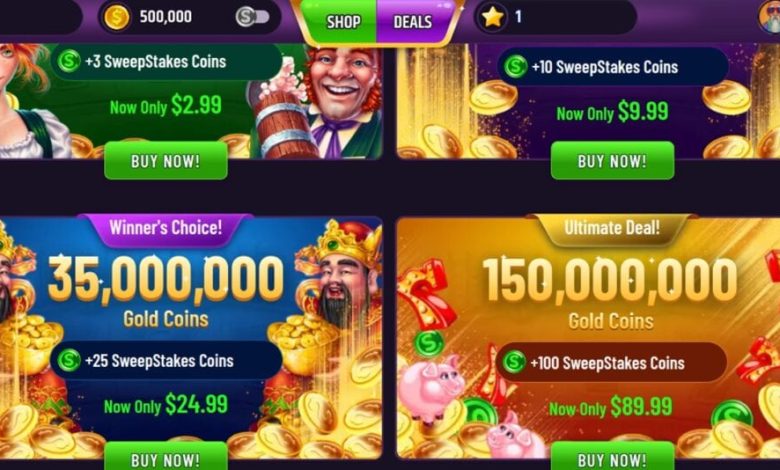Tap the 35,000,000 Gold Coins offer card
780x470 pixels.
pyautogui.click(x=191, y=337)
